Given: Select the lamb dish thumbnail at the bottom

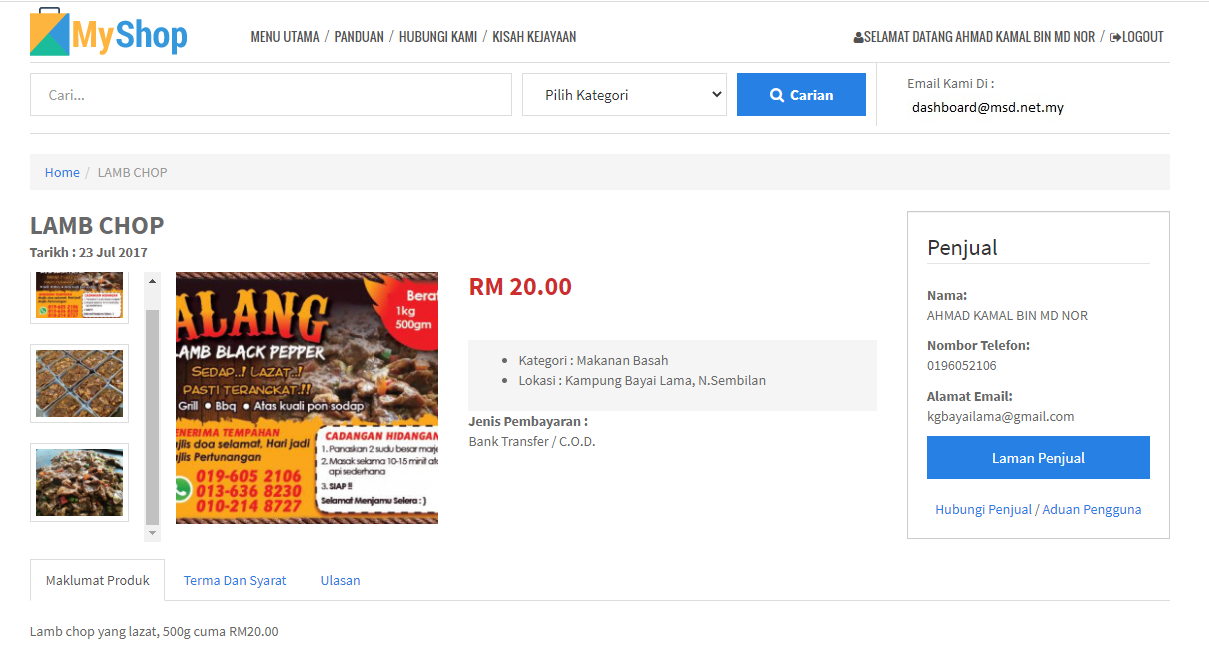Looking at the screenshot, I should click(x=79, y=482).
